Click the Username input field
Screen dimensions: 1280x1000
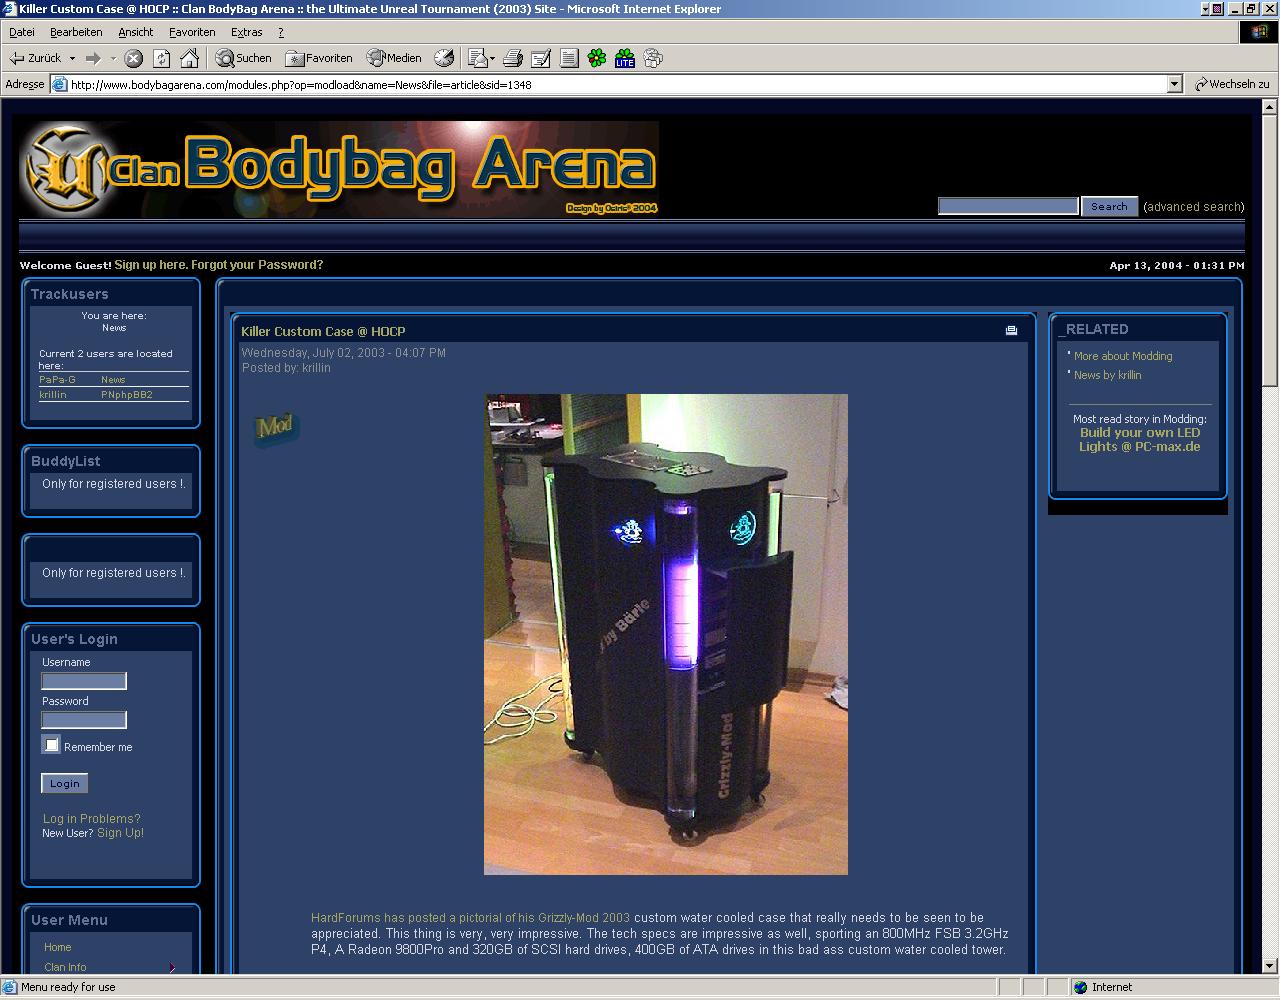(x=84, y=681)
